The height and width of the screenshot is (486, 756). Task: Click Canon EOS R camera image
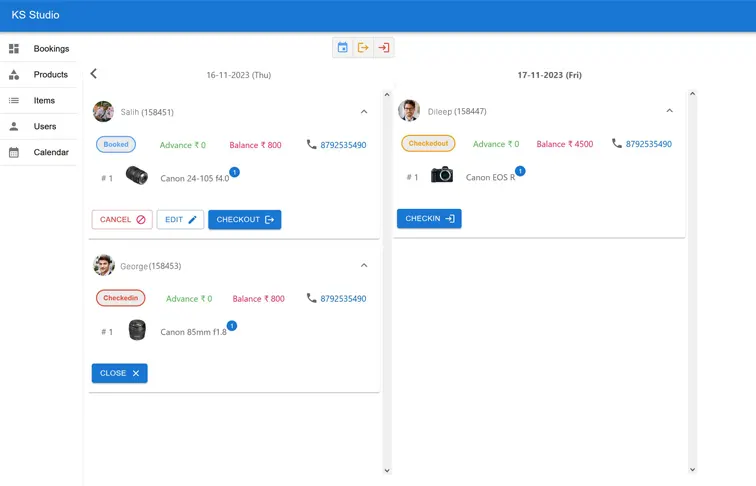tap(442, 175)
